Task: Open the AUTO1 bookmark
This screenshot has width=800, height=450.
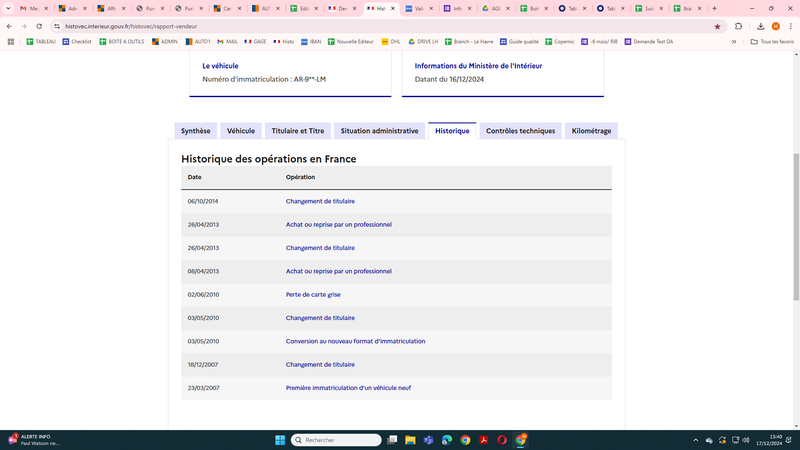Action: click(198, 42)
